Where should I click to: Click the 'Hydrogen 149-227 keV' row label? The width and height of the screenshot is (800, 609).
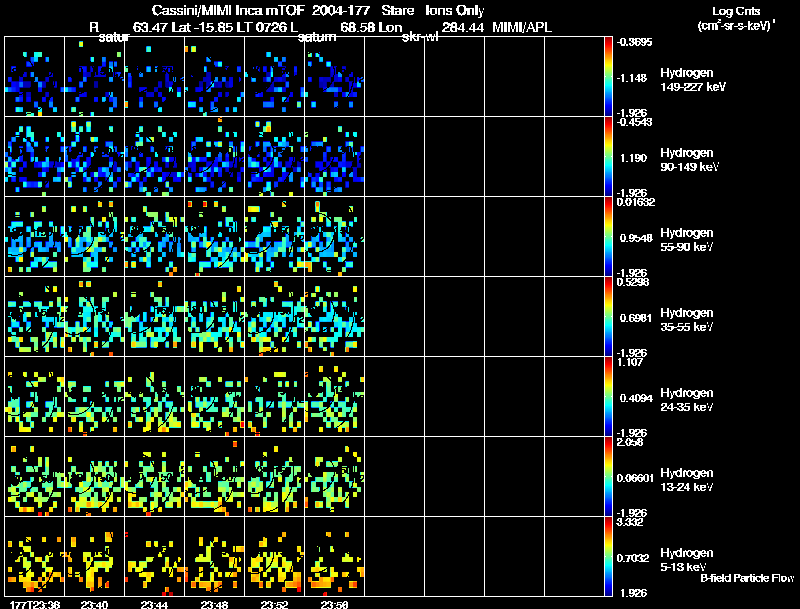pyautogui.click(x=692, y=80)
